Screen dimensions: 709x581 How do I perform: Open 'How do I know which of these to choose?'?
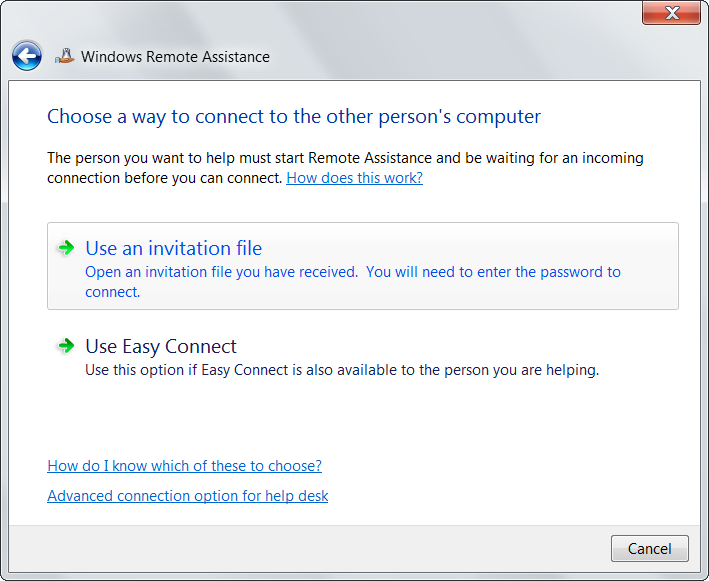[x=184, y=466]
